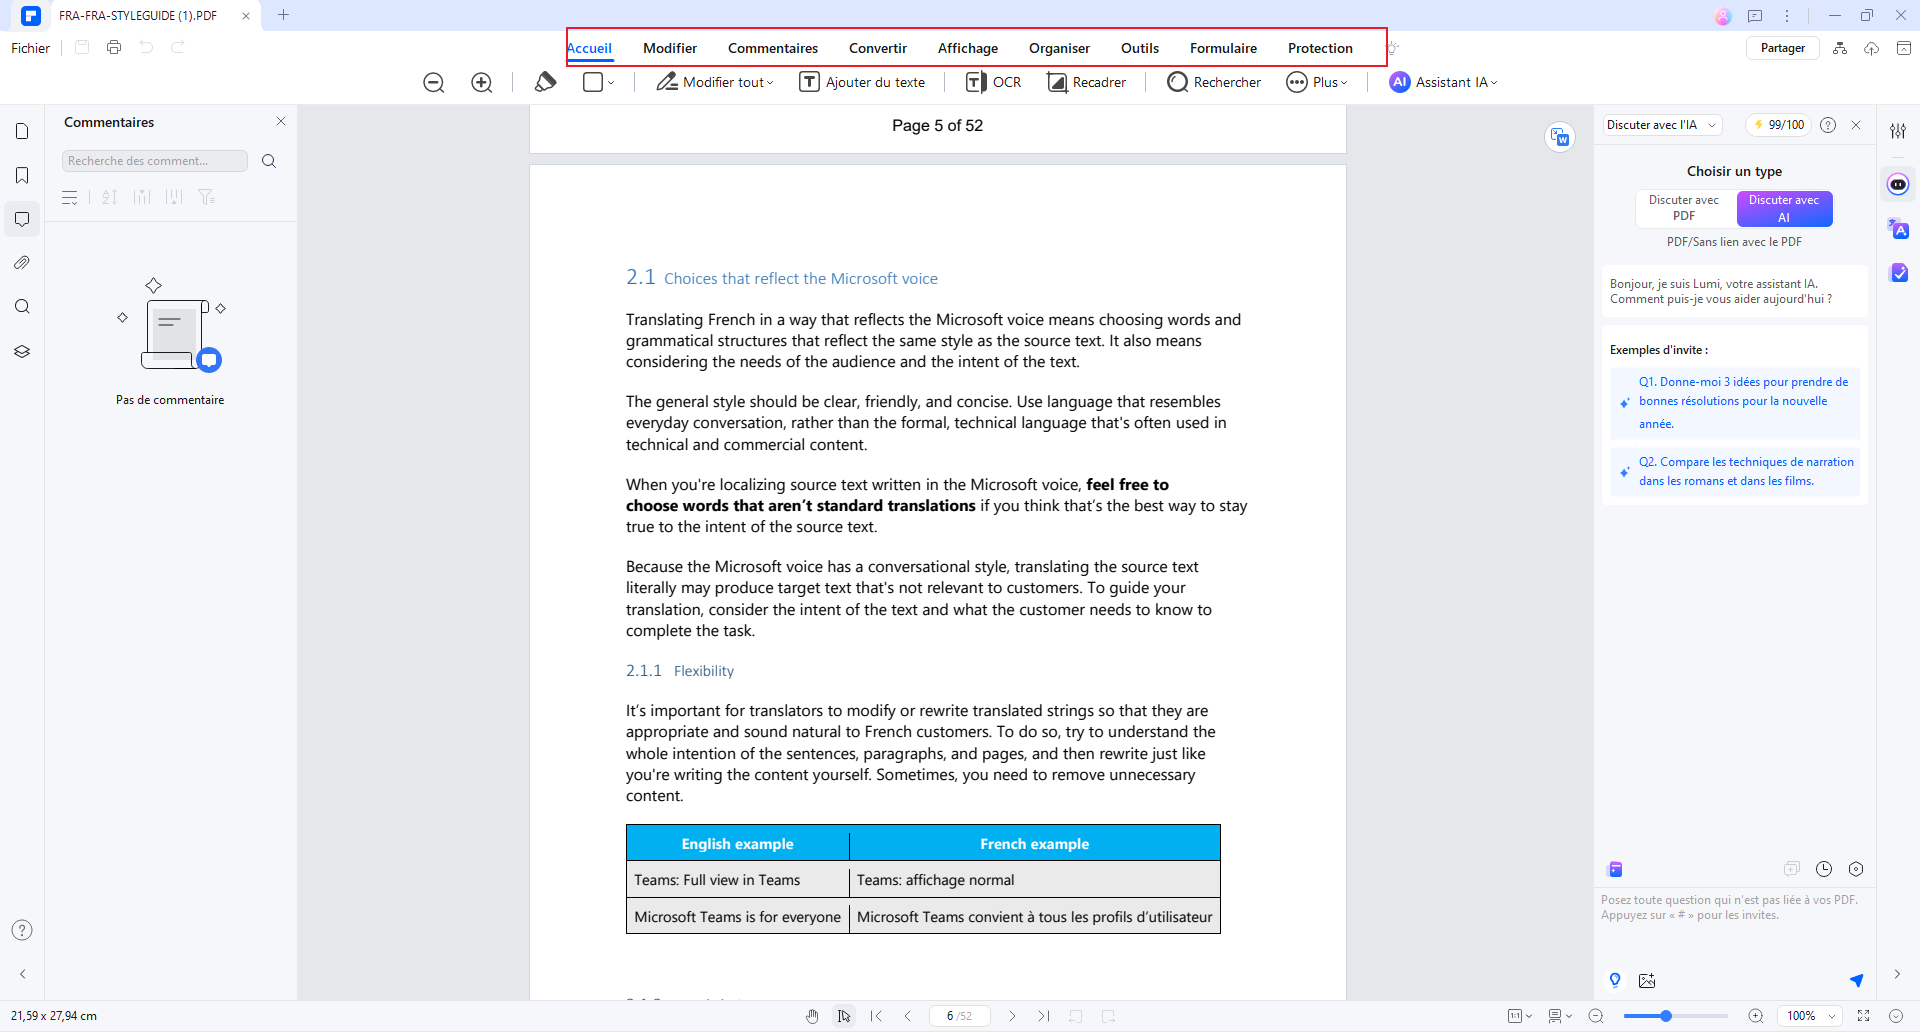Toggle the light theme bulb icon
This screenshot has height=1032, width=1920.
(1392, 48)
